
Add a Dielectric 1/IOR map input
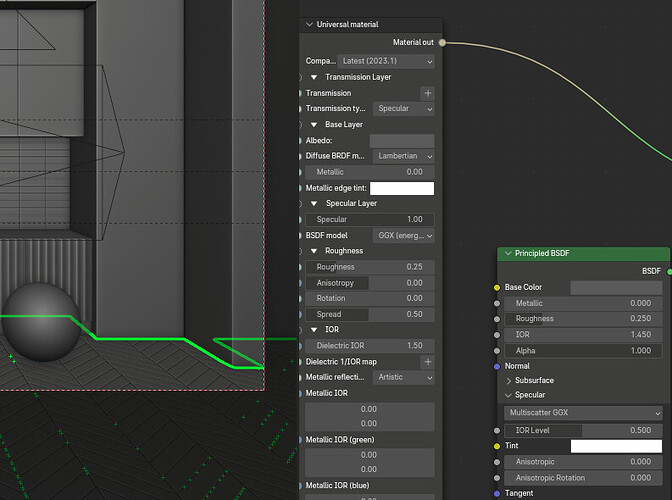(x=427, y=362)
